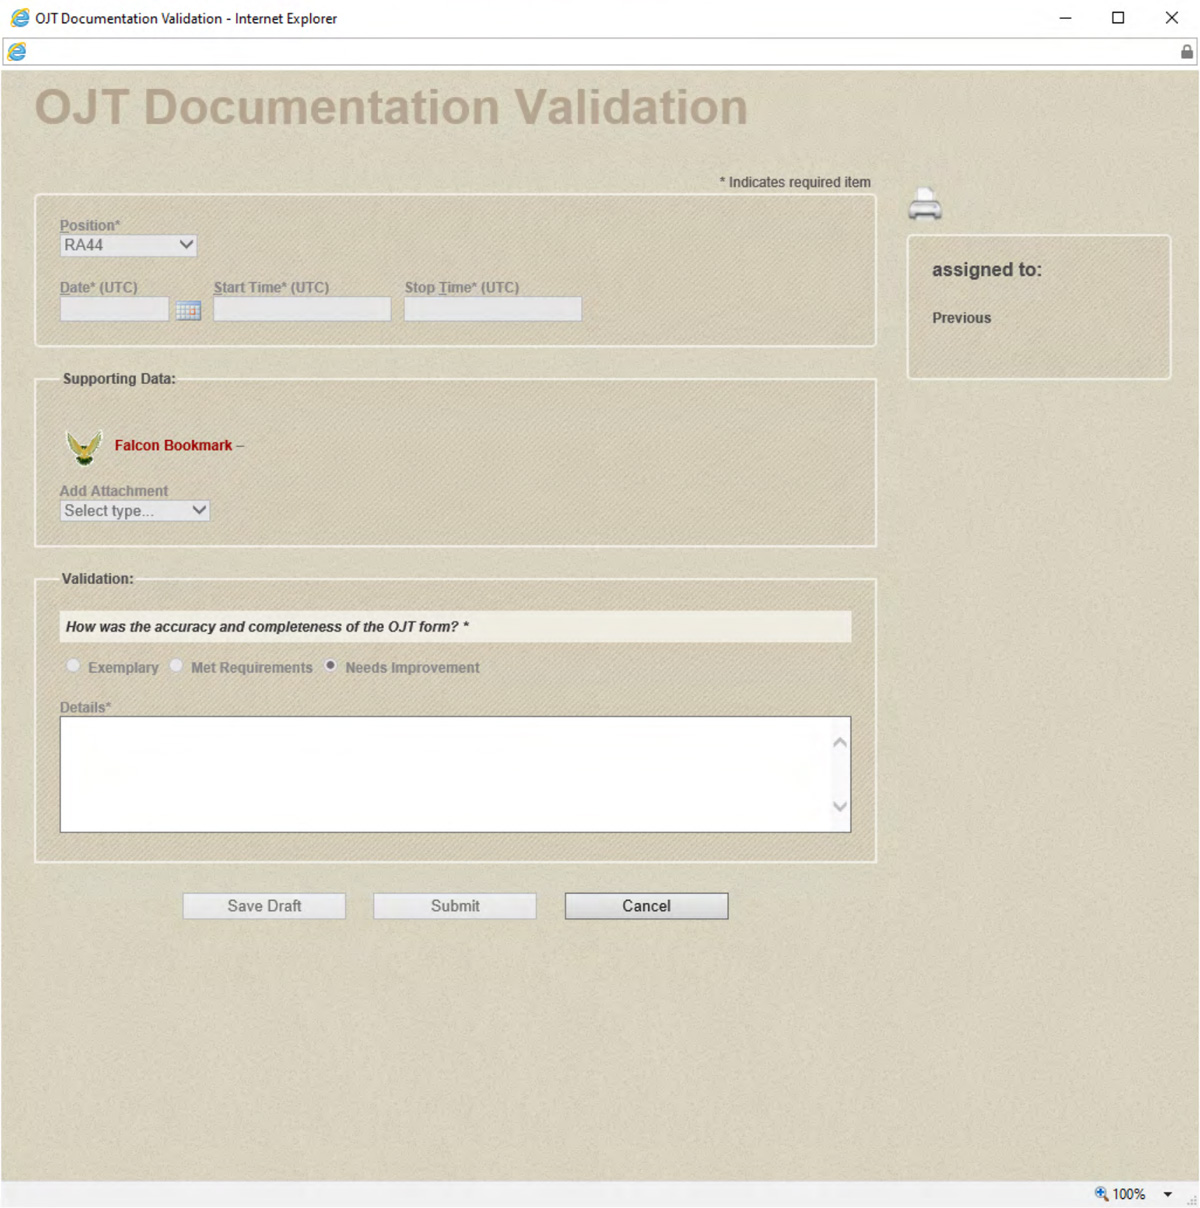
Task: Click the security lock icon
Action: click(x=1187, y=52)
